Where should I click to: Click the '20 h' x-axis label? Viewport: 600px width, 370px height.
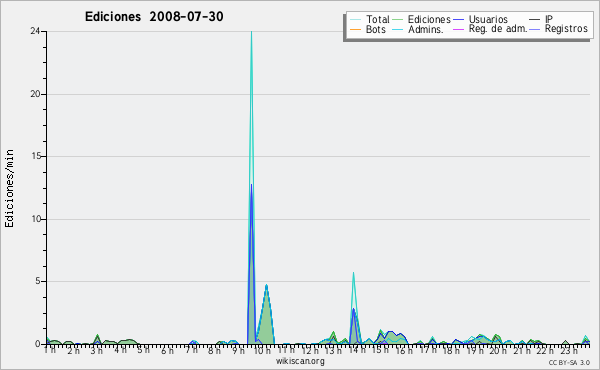point(499,351)
